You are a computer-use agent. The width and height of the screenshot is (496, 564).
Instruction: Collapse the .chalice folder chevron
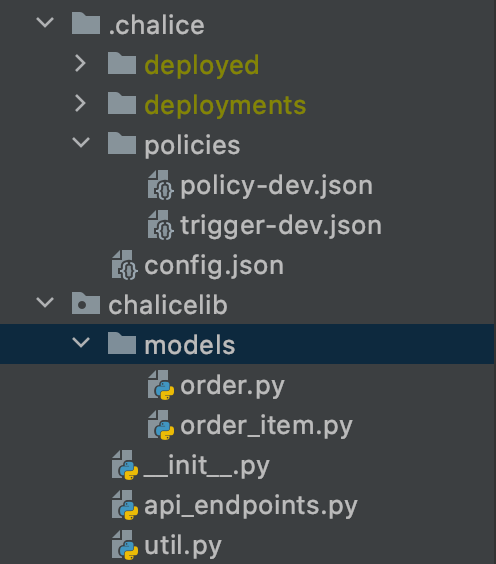pyautogui.click(x=45, y=23)
